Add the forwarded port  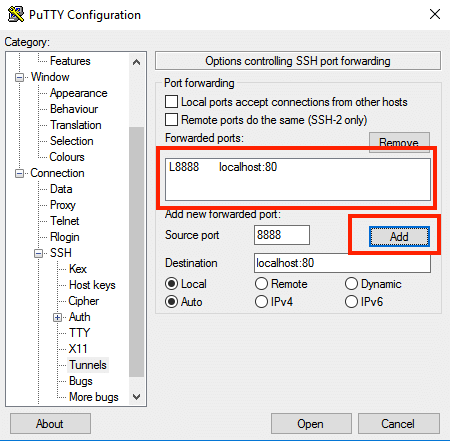(399, 237)
